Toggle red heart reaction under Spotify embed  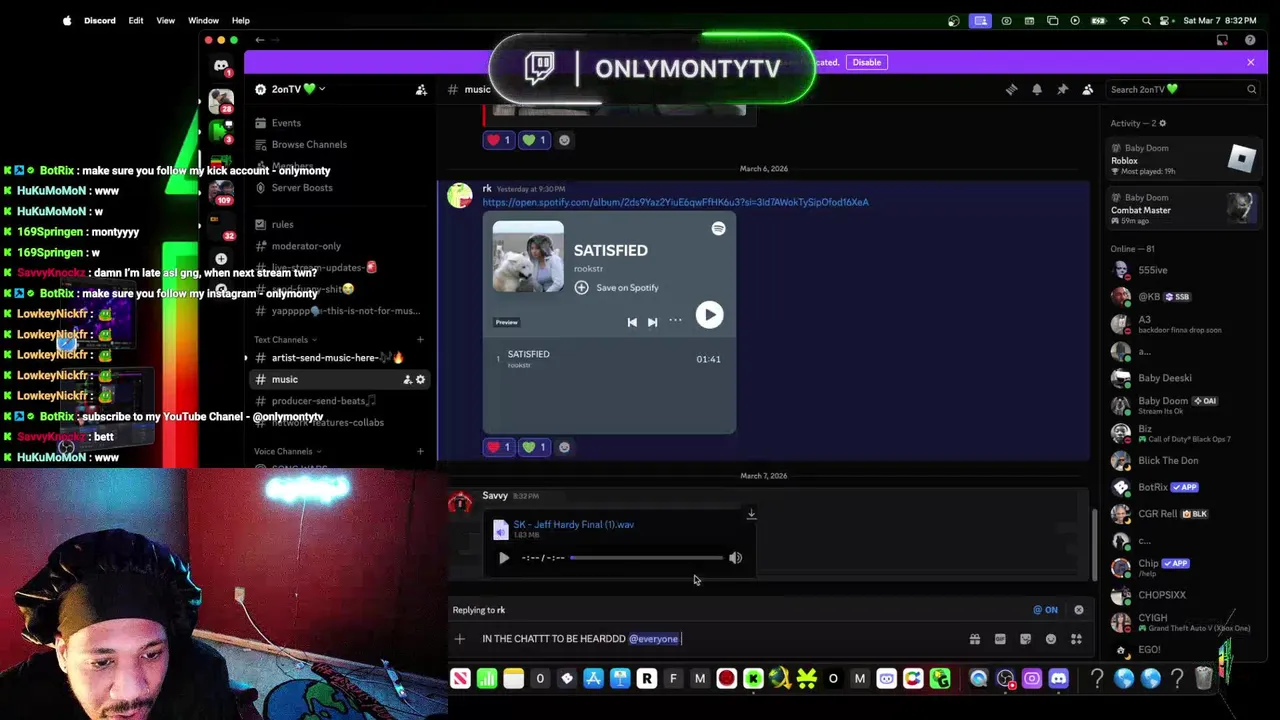coord(499,447)
